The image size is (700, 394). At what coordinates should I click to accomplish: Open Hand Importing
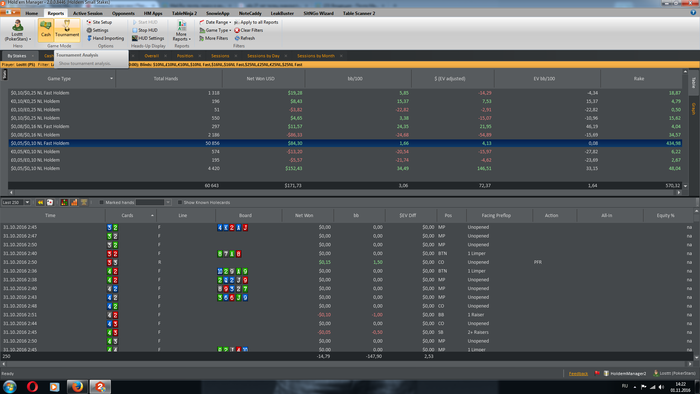click(105, 38)
